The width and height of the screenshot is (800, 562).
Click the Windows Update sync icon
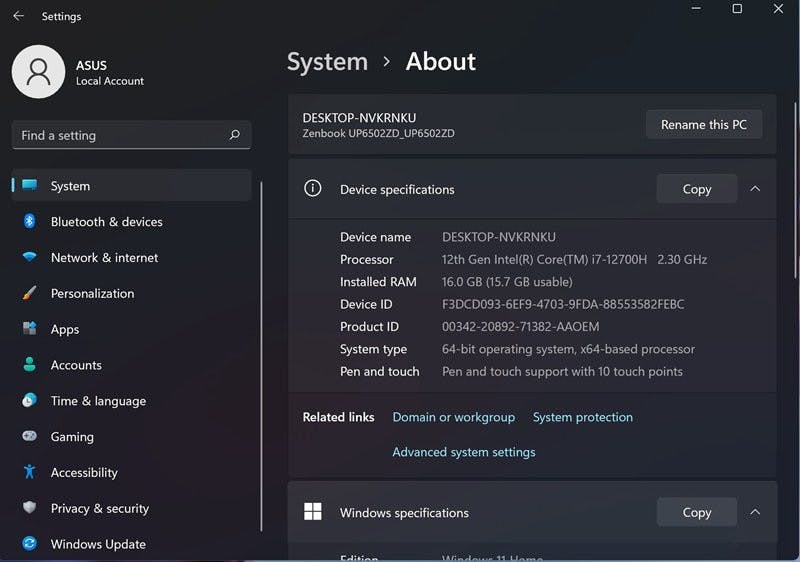[30, 544]
